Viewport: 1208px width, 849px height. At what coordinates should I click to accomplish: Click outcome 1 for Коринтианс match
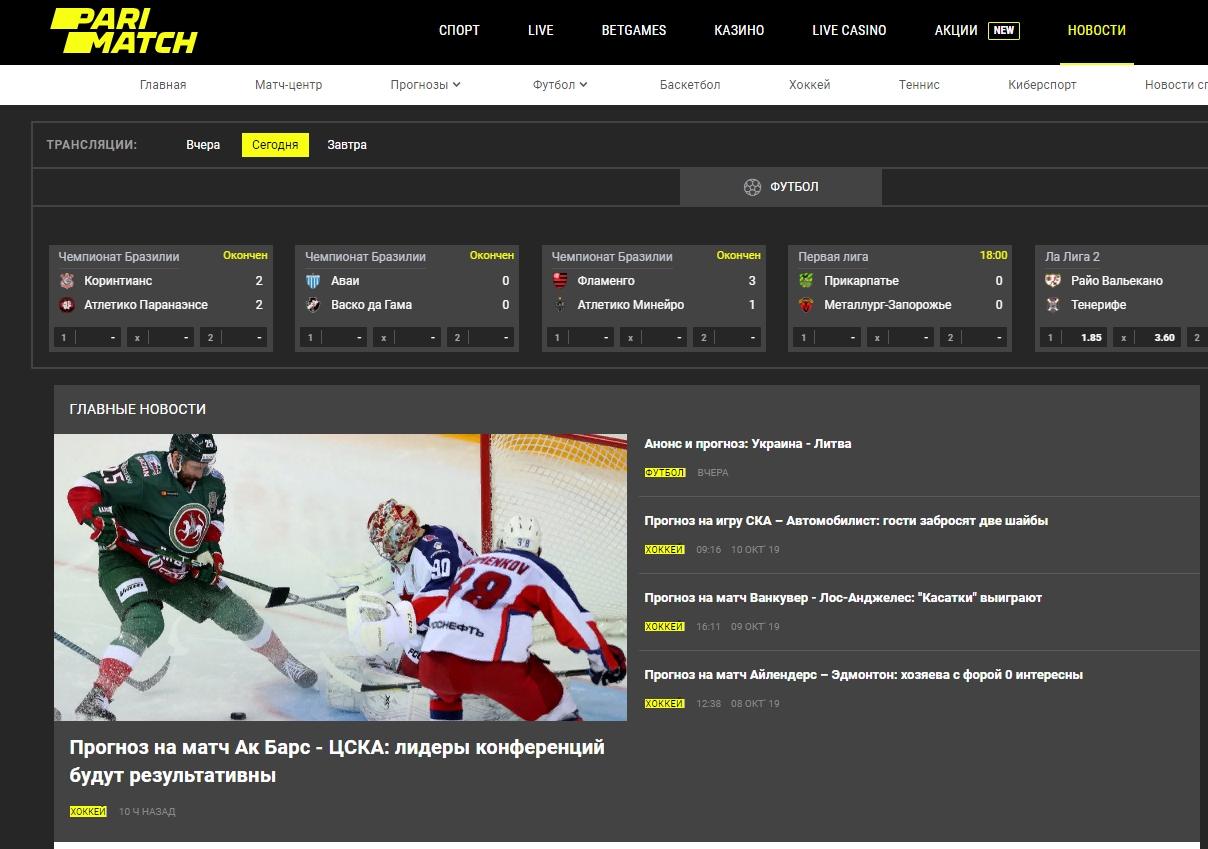click(x=88, y=338)
